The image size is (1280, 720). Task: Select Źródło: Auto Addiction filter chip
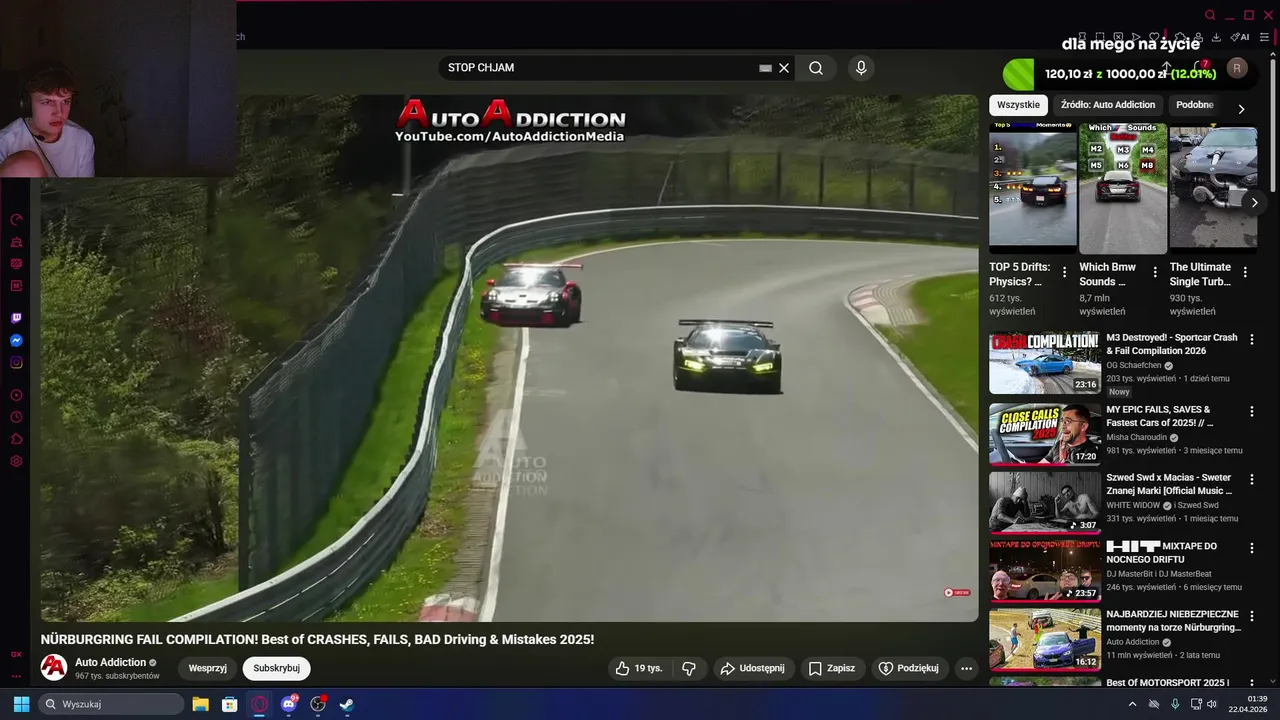click(1108, 105)
